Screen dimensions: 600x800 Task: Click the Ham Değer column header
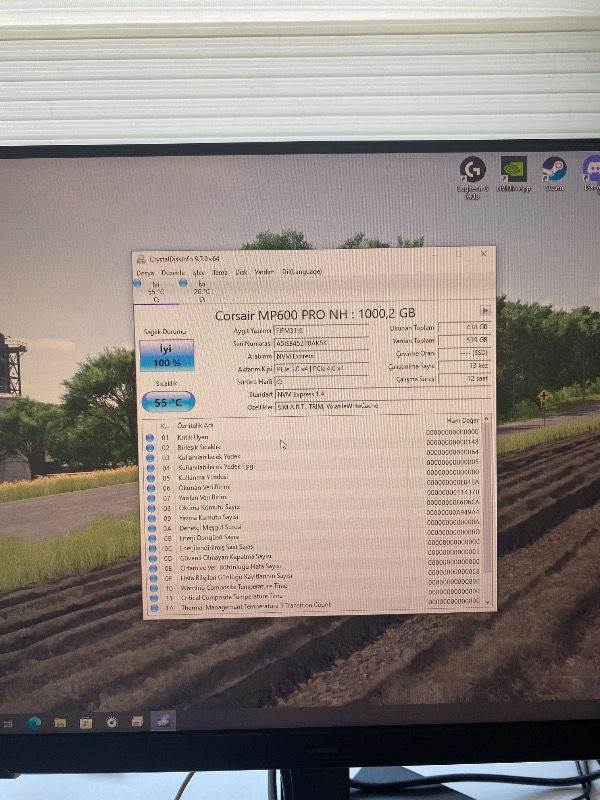point(463,421)
